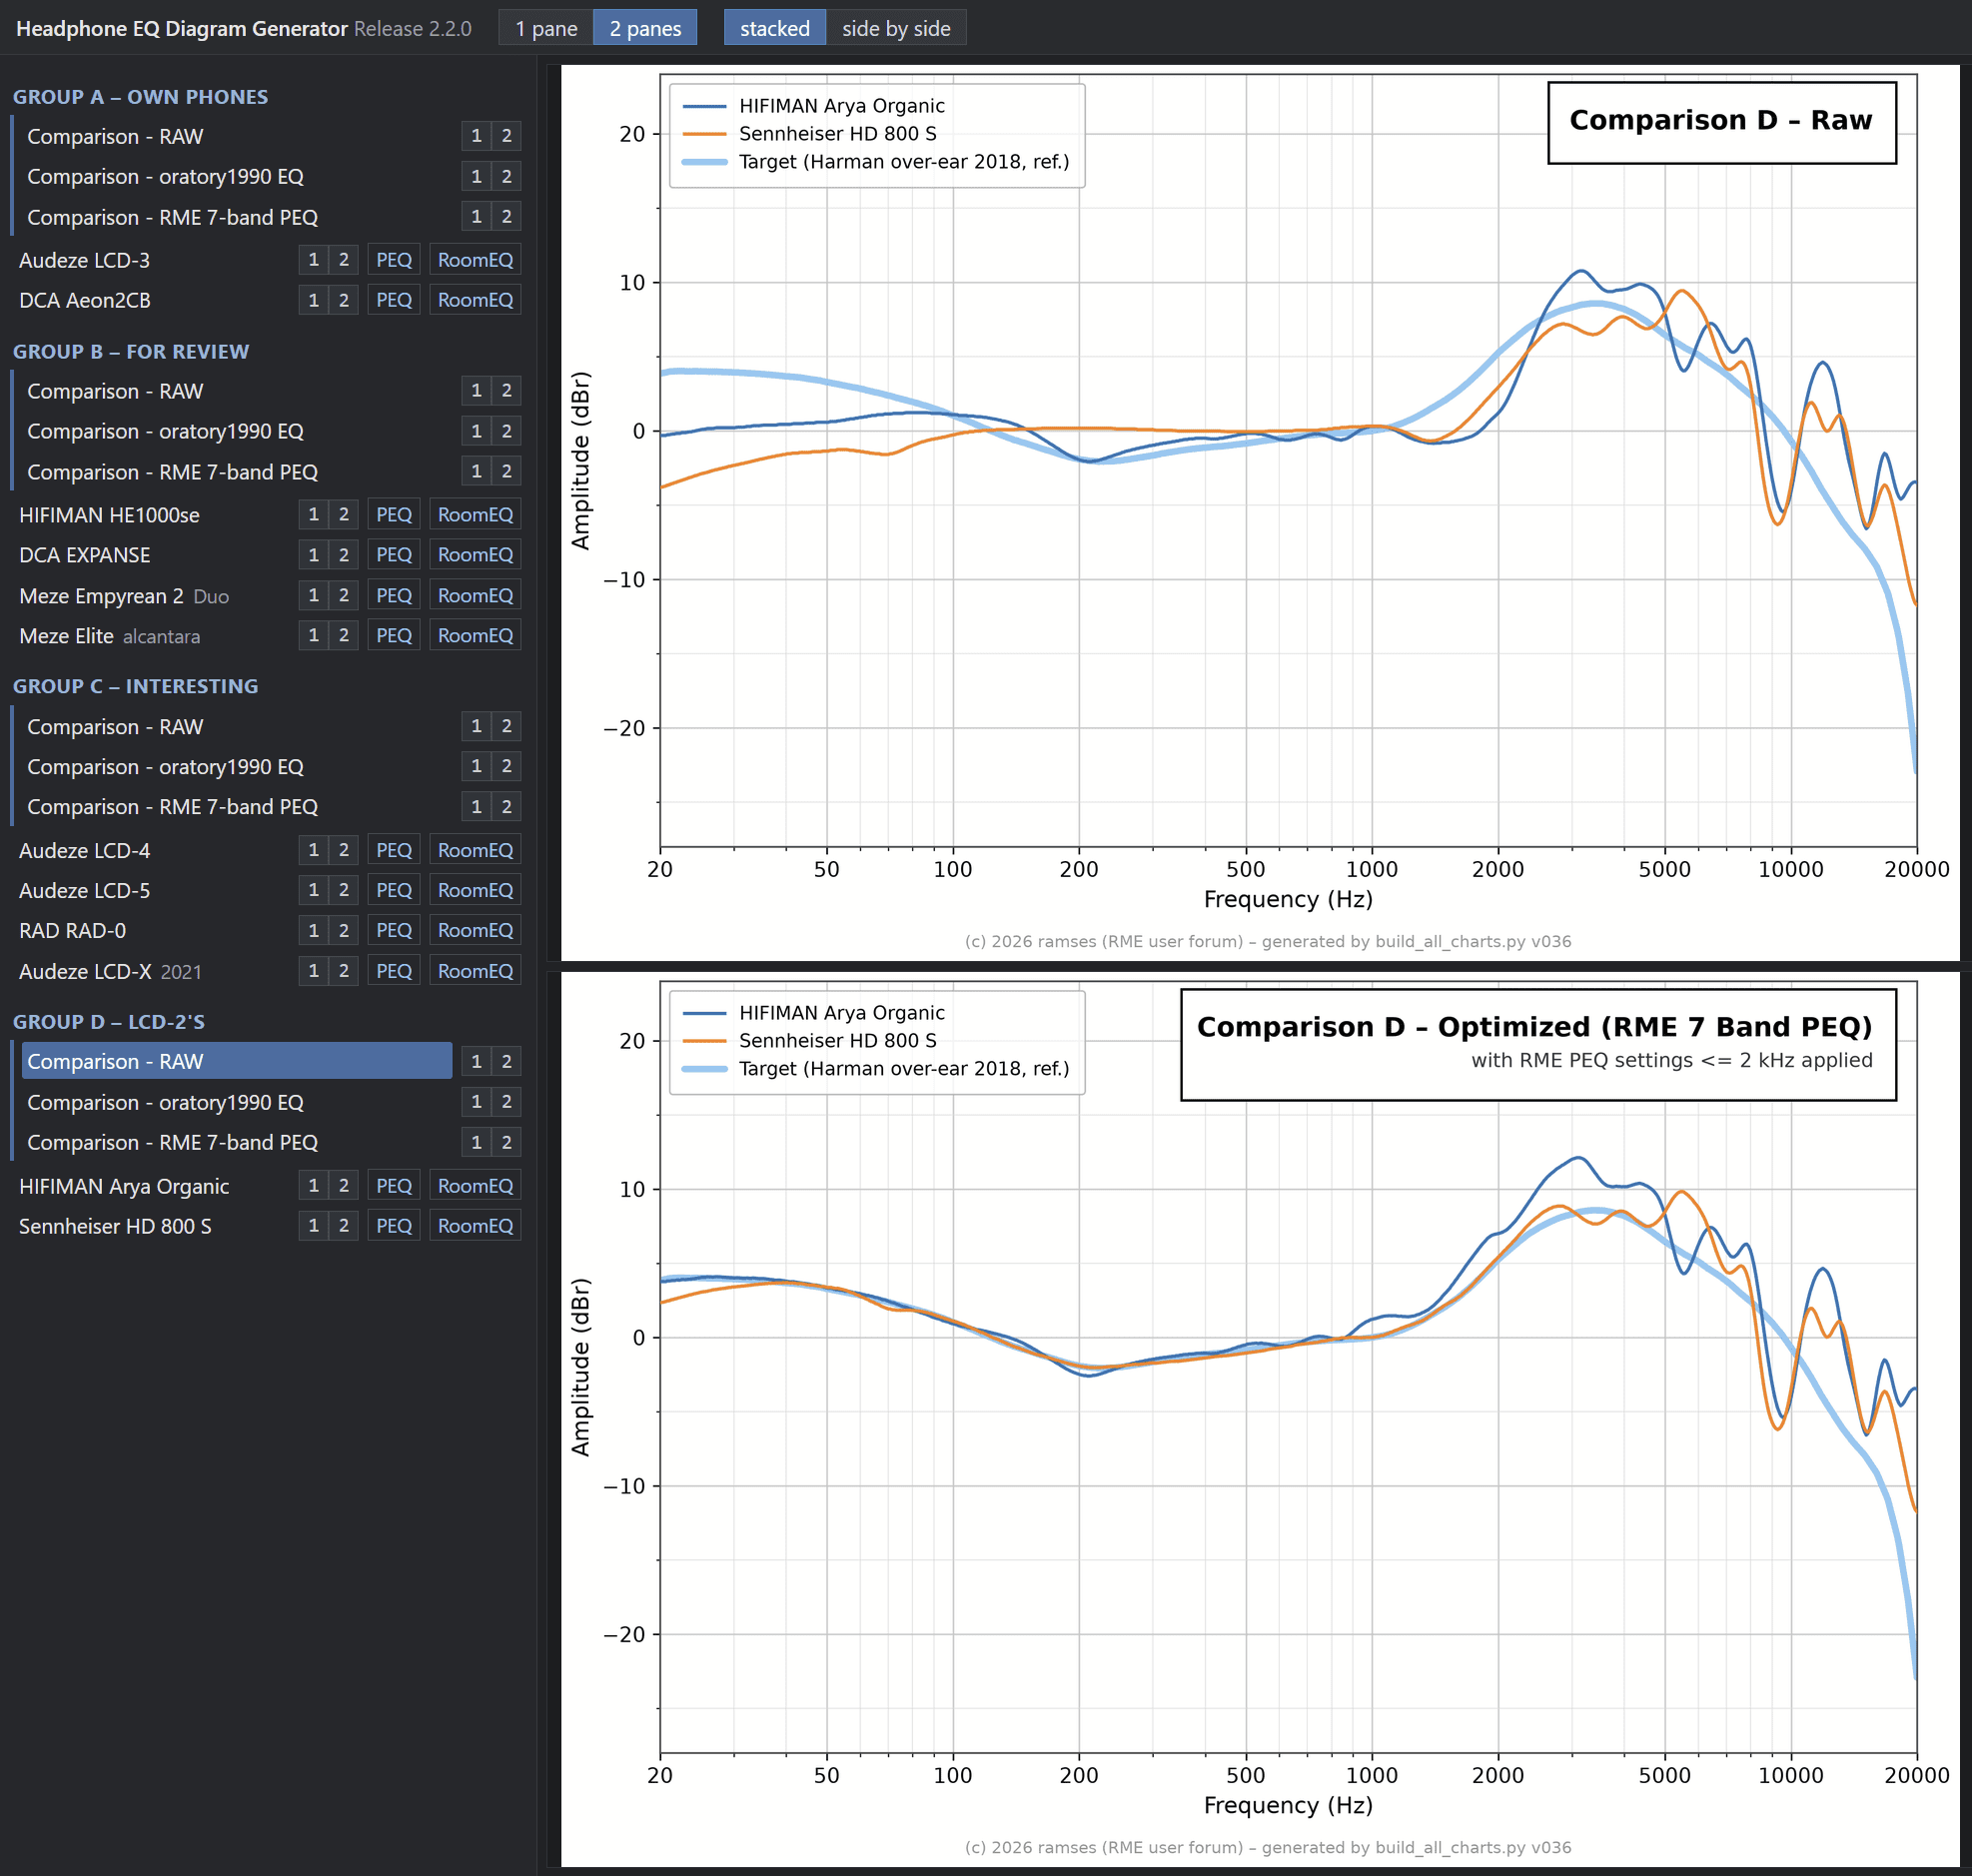Open RoomEQ for Audeze LCD-5

click(x=475, y=891)
